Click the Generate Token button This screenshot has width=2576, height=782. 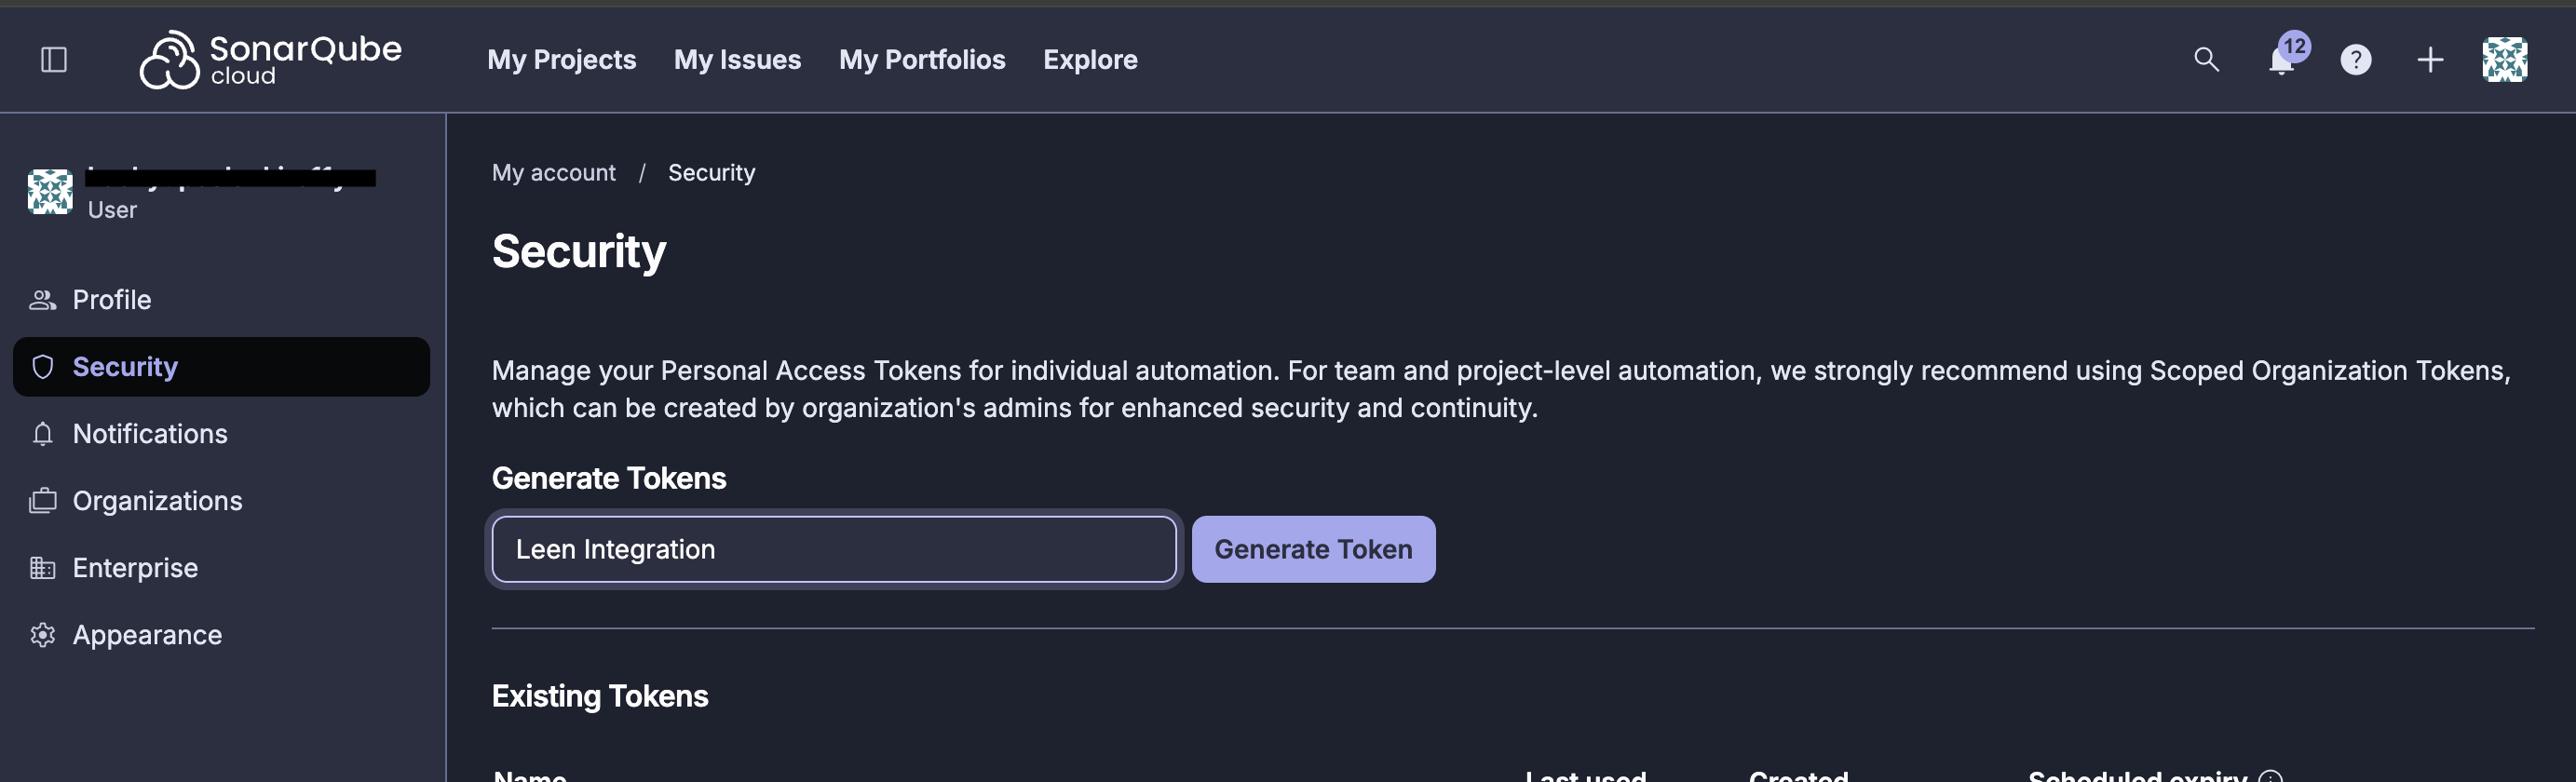coord(1313,548)
